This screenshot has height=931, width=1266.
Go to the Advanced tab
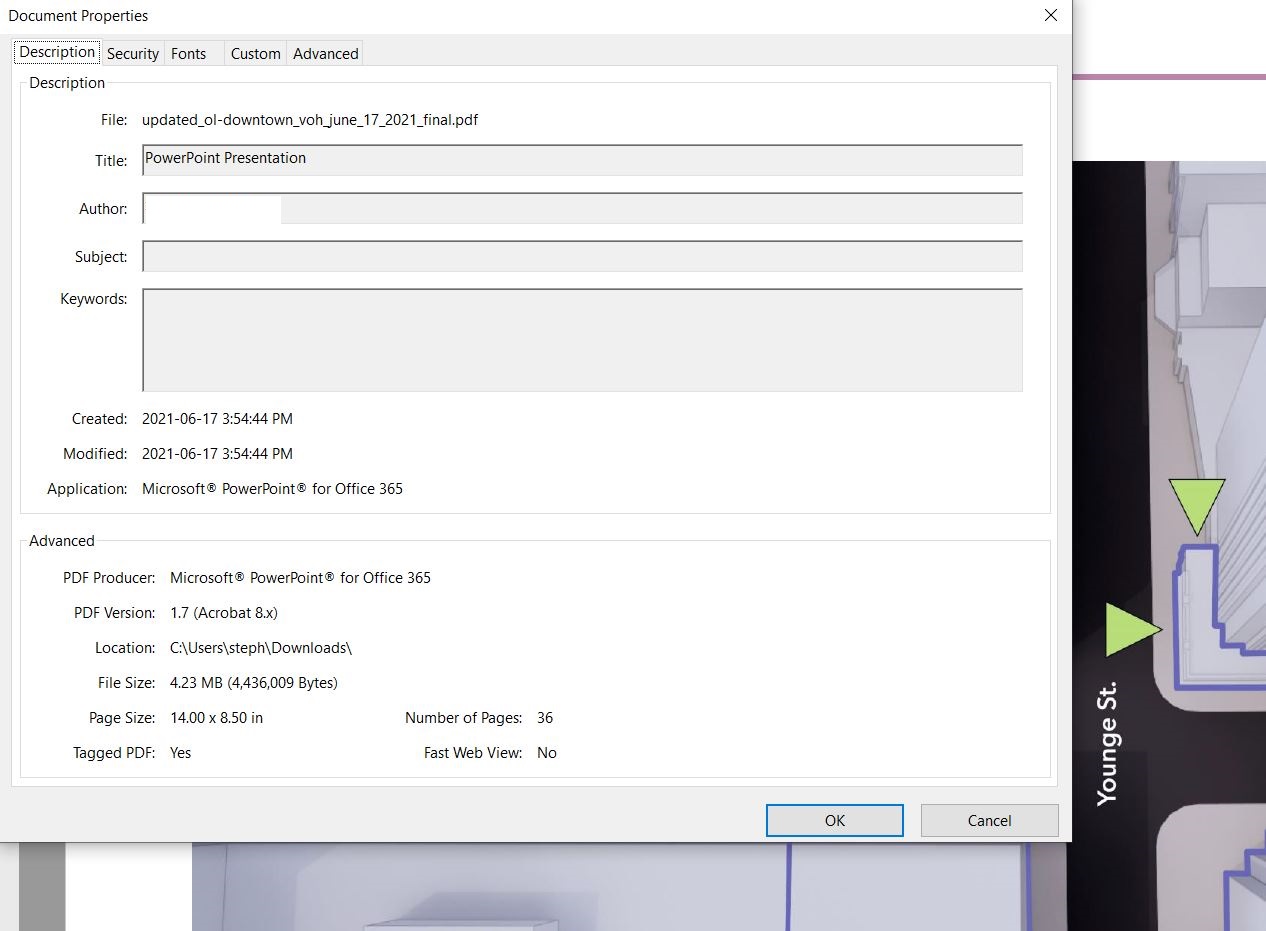(325, 54)
